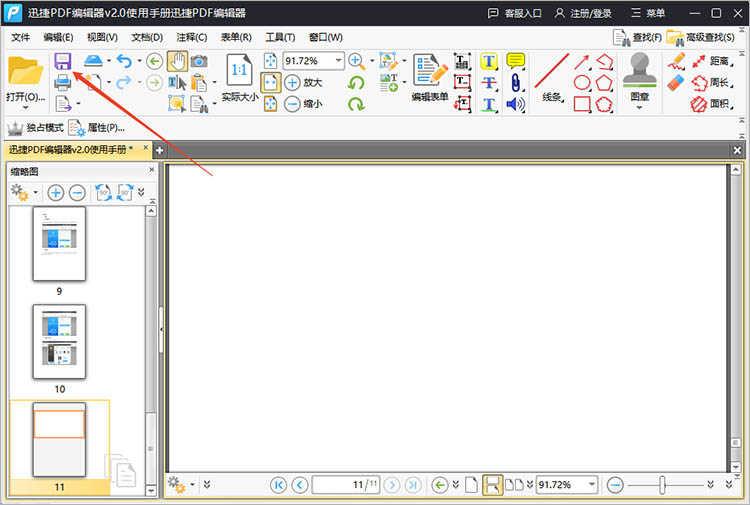
Task: Select page 10 thumbnail
Action: (59, 341)
